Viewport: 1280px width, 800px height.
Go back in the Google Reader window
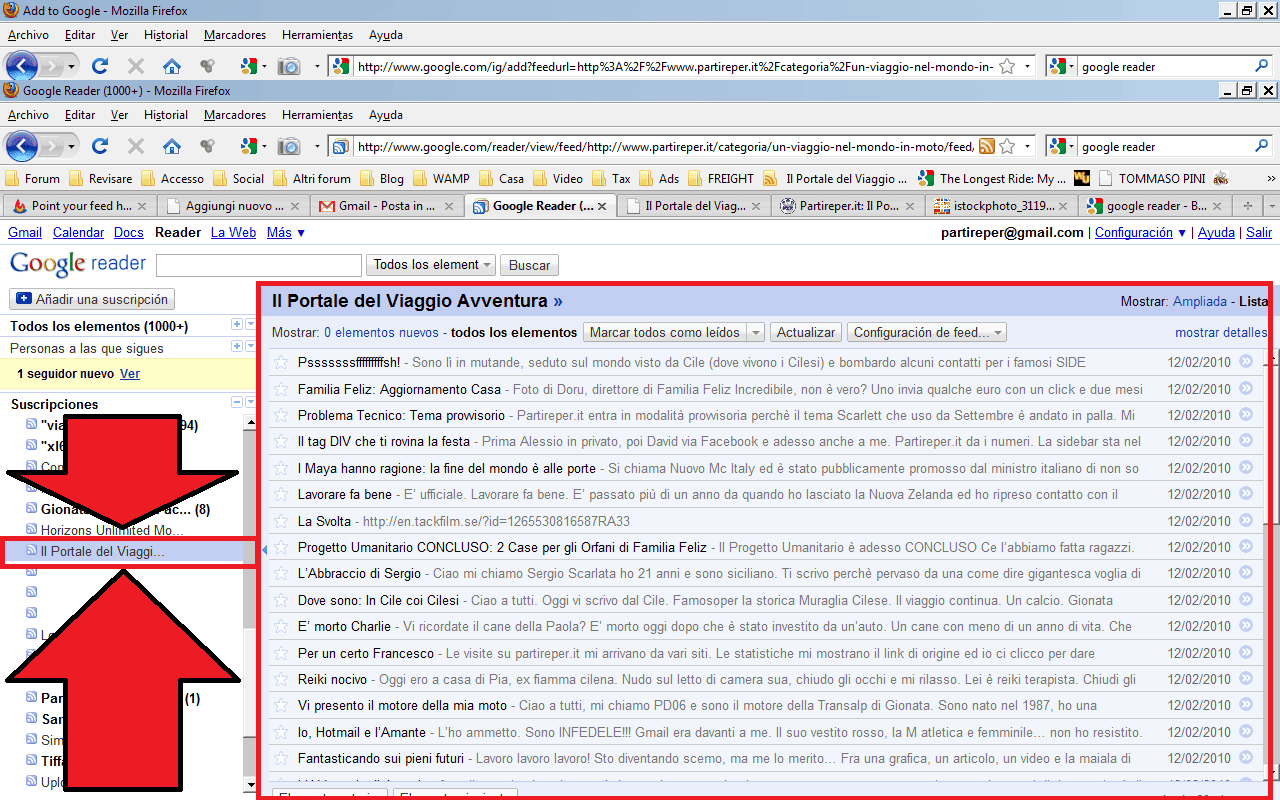(x=22, y=146)
